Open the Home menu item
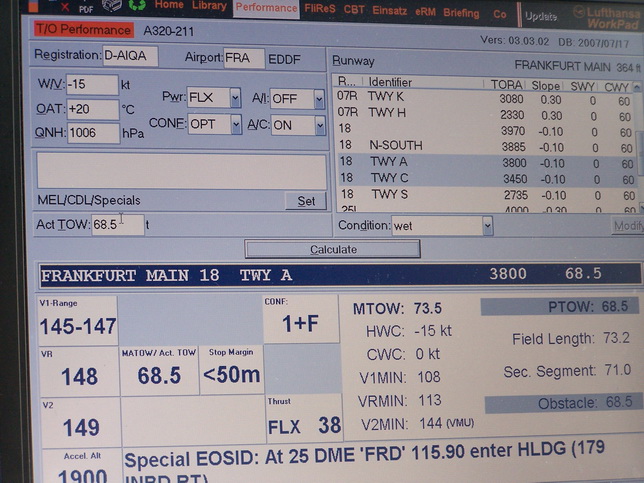 coord(169,6)
